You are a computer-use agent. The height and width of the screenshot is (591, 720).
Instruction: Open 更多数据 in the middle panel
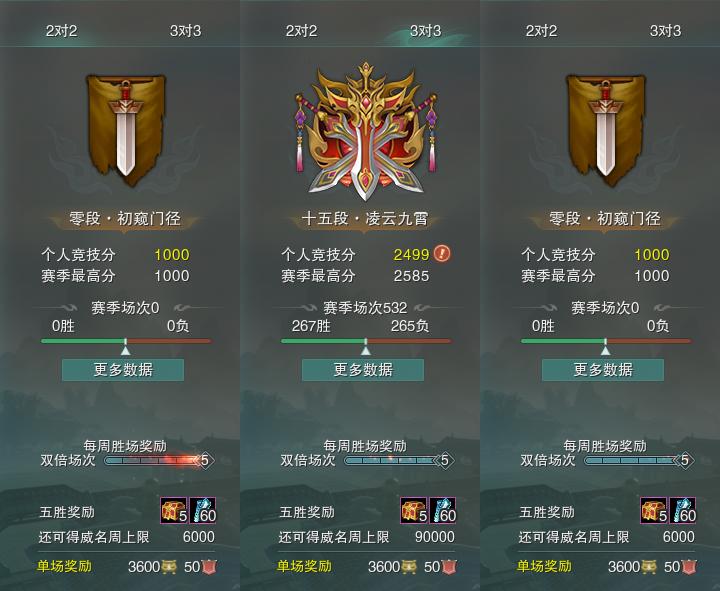point(363,370)
